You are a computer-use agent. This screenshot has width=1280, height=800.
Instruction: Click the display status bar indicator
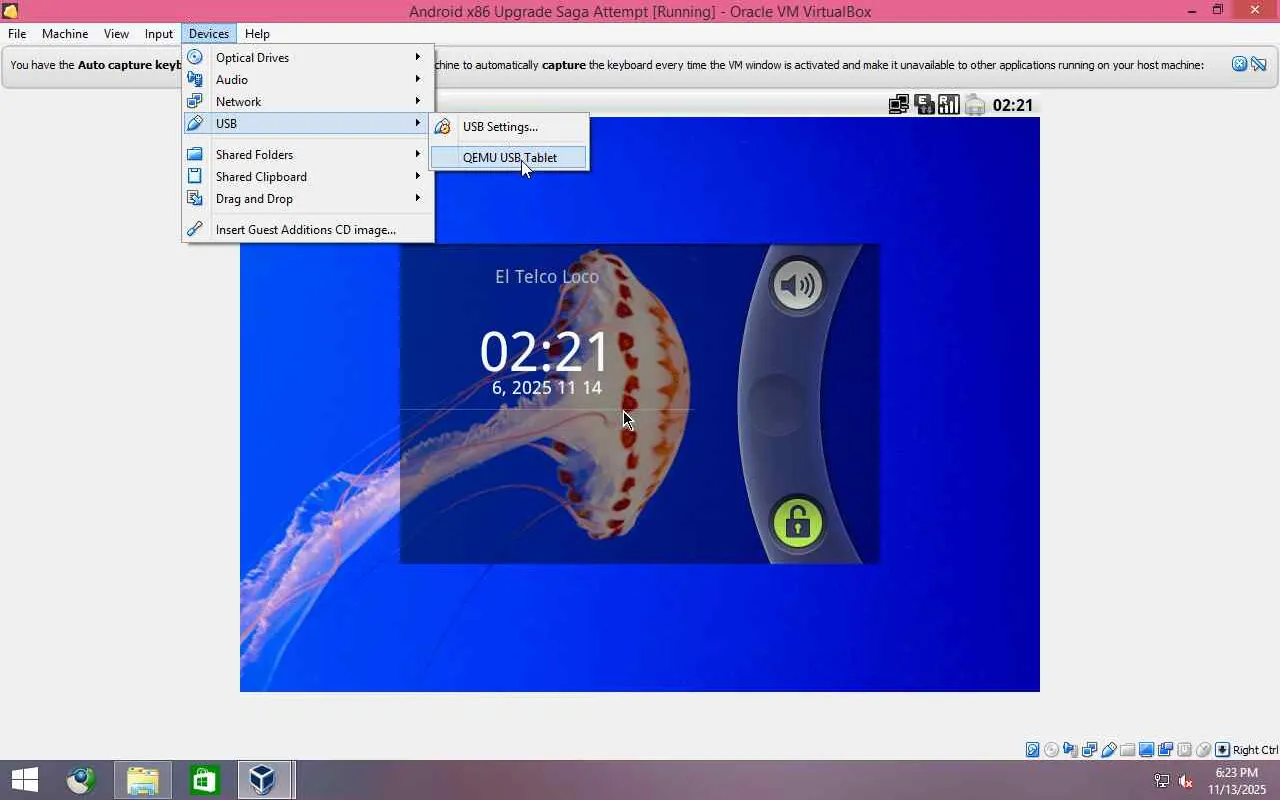[x=1146, y=750]
